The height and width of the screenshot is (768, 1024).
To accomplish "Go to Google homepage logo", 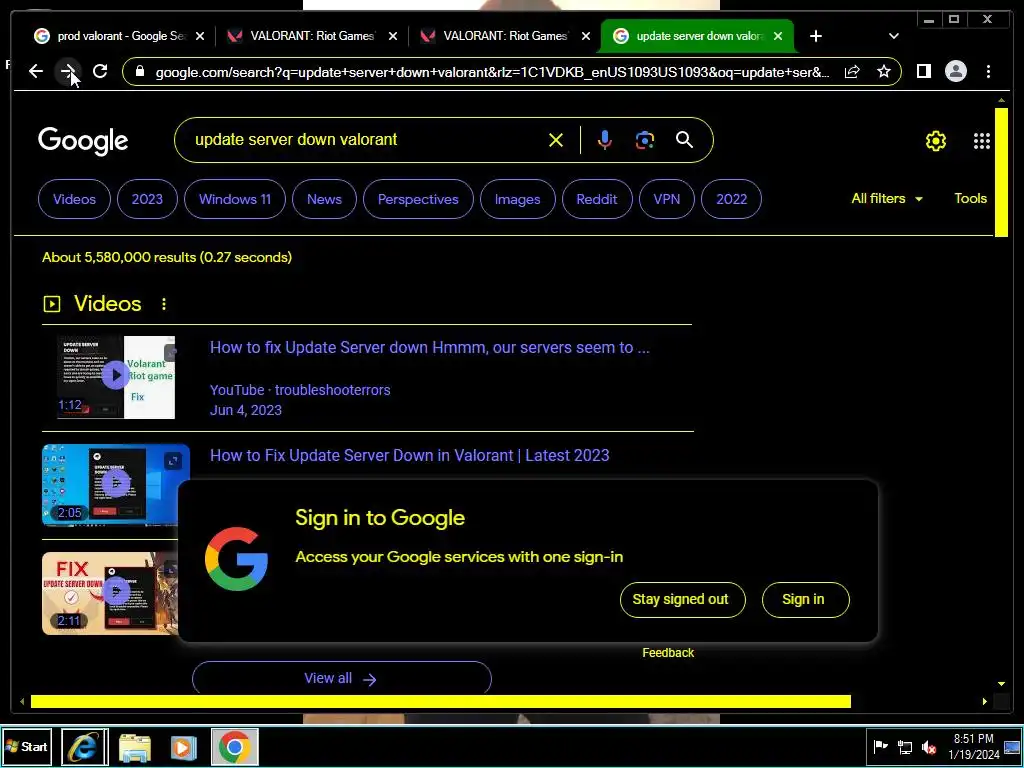I will pyautogui.click(x=83, y=141).
